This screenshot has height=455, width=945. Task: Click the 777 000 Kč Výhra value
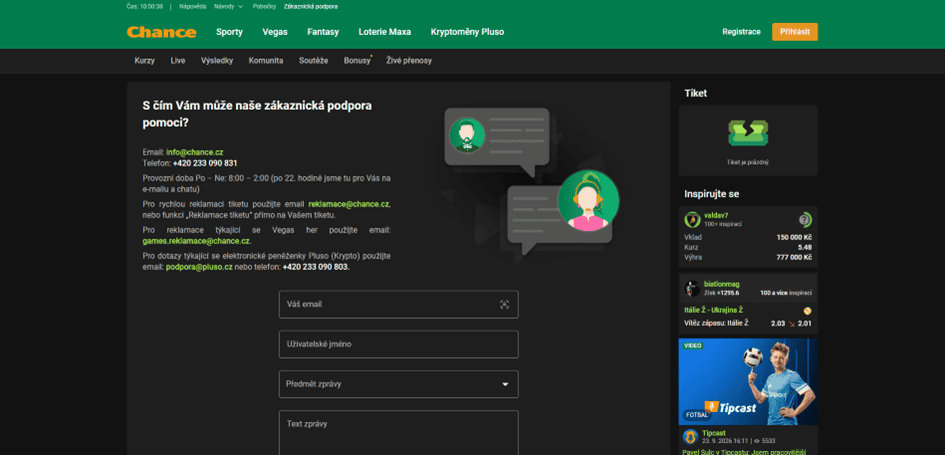794,257
